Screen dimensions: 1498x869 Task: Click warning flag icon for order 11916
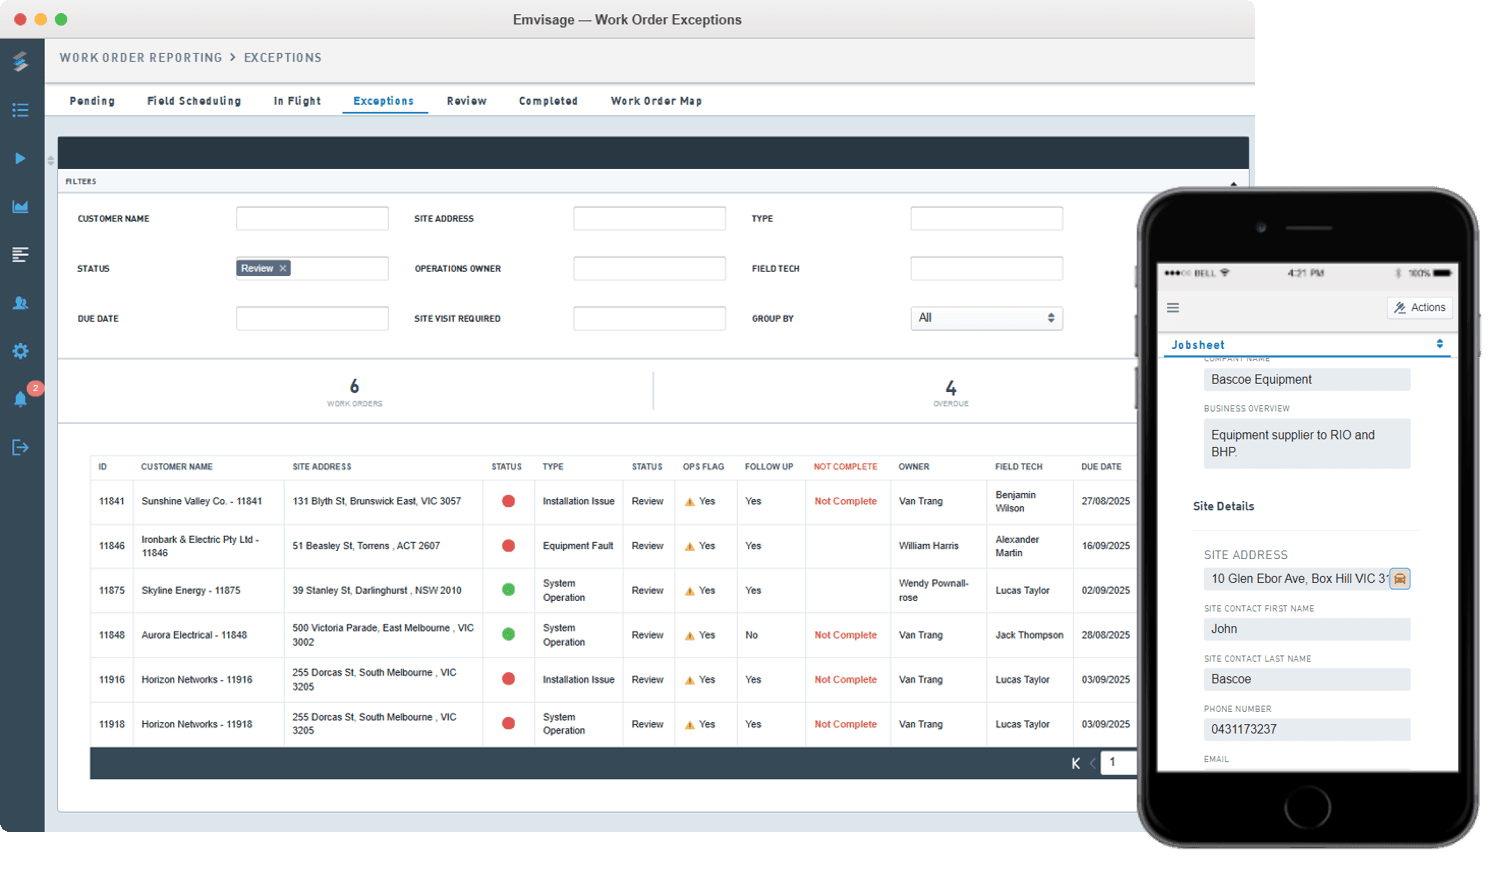click(x=689, y=680)
